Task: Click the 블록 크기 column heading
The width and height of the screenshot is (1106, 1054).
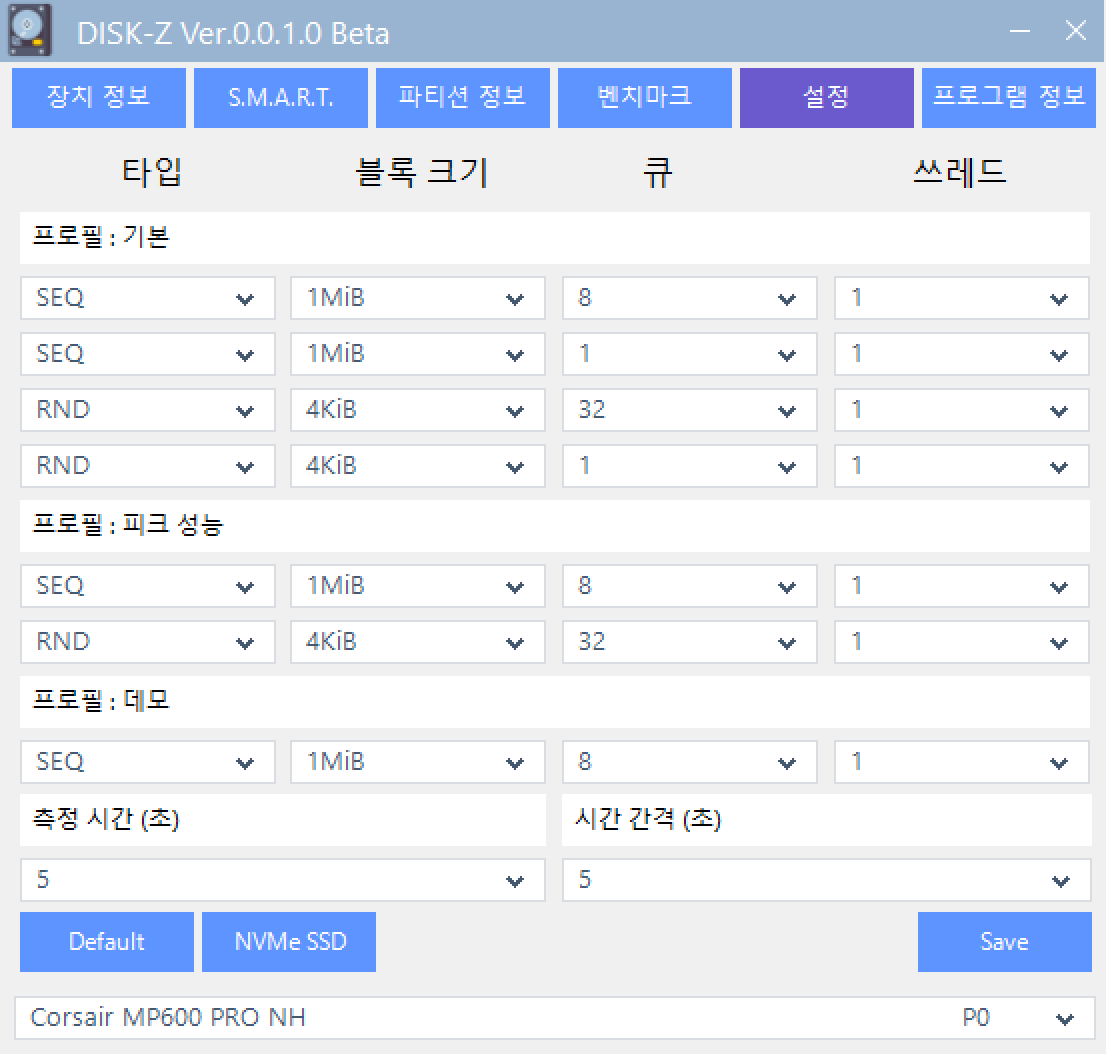Action: [422, 172]
